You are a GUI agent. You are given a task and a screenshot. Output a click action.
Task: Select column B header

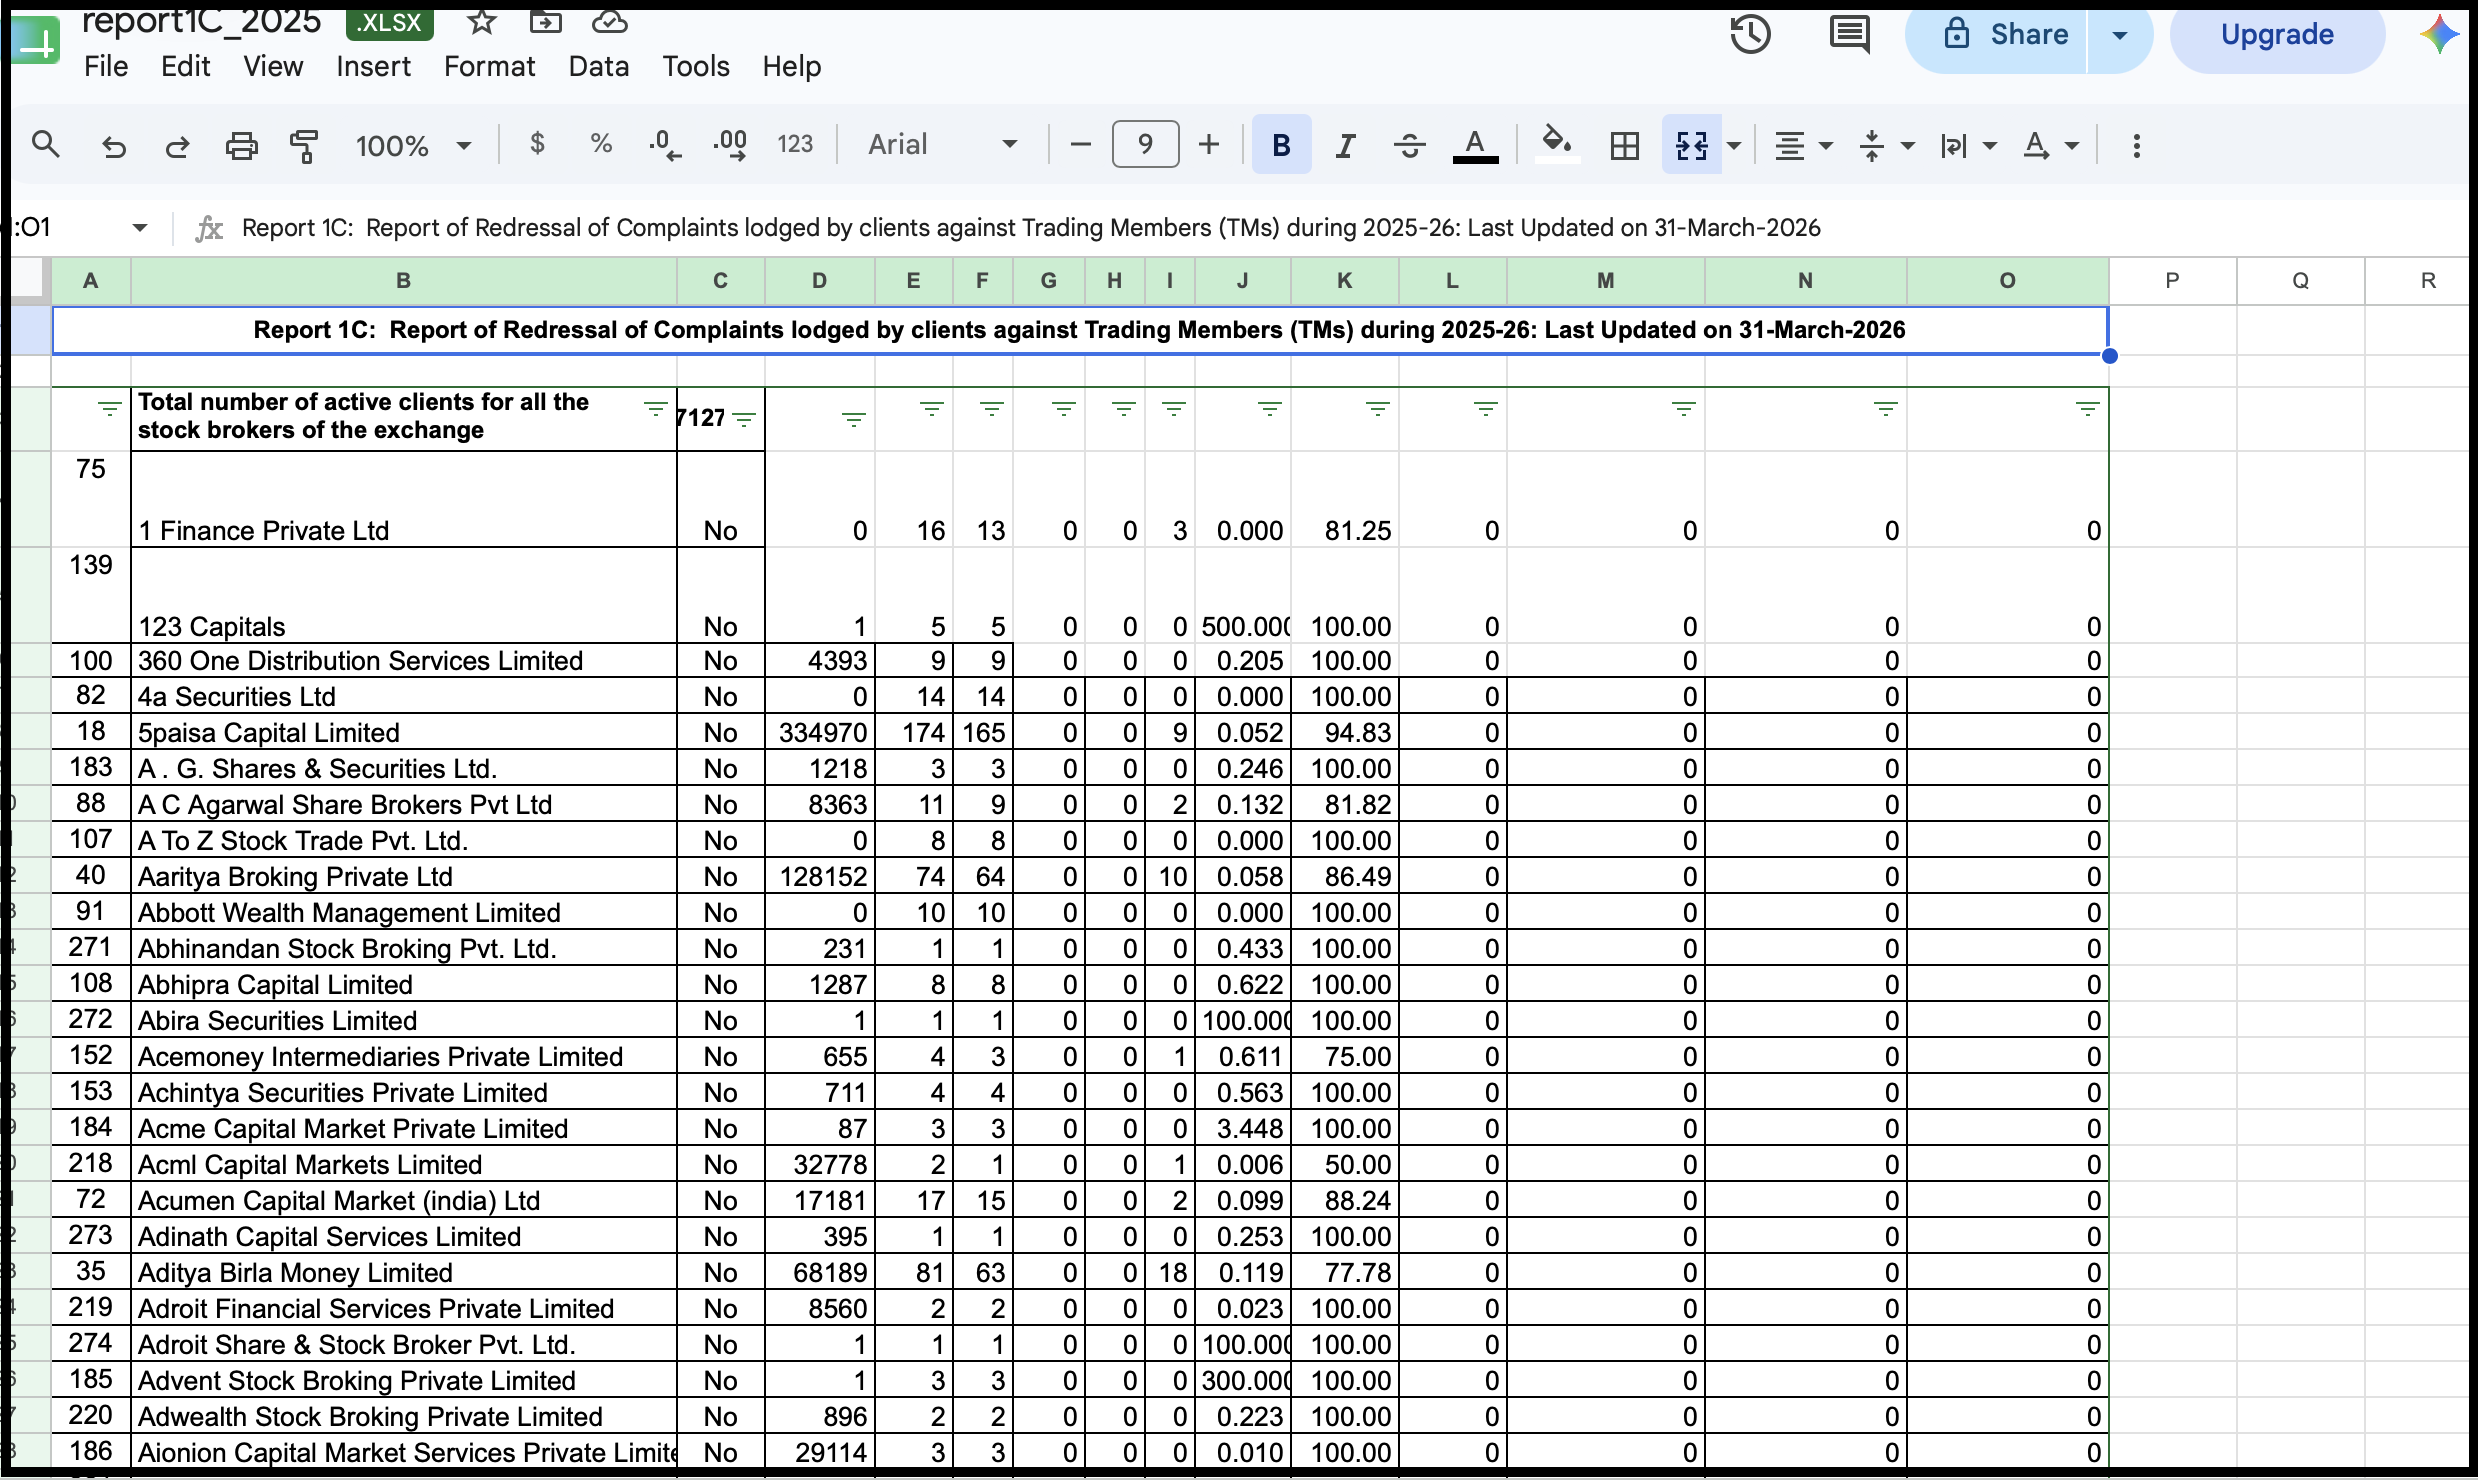404,281
